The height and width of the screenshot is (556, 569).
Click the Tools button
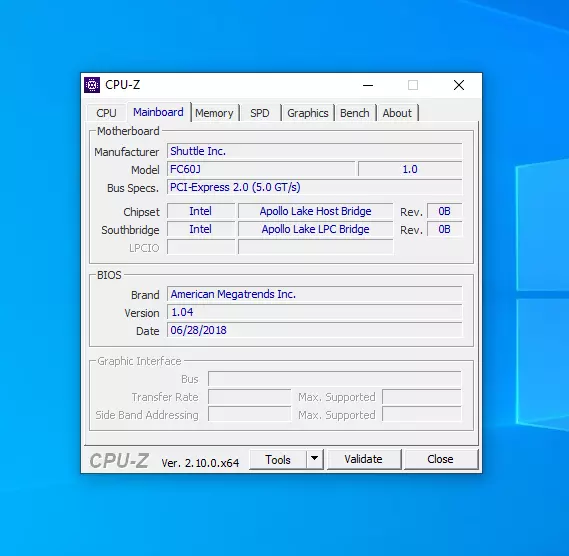tap(278, 459)
